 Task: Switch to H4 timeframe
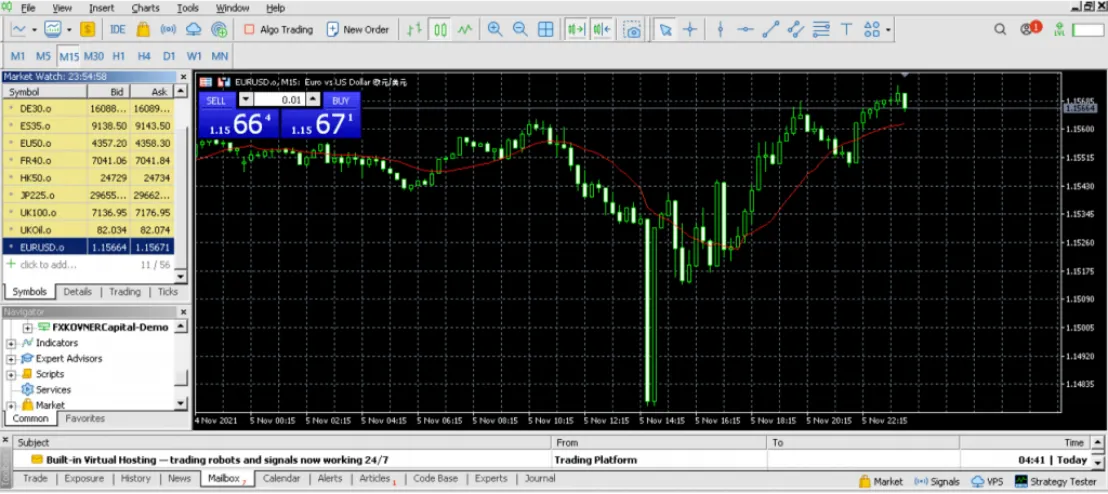pyautogui.click(x=144, y=56)
